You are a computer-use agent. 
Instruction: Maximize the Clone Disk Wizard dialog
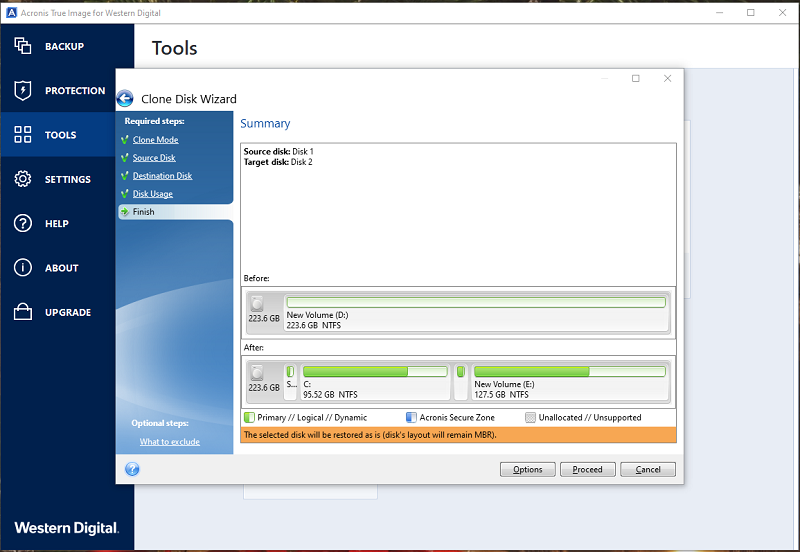point(636,79)
